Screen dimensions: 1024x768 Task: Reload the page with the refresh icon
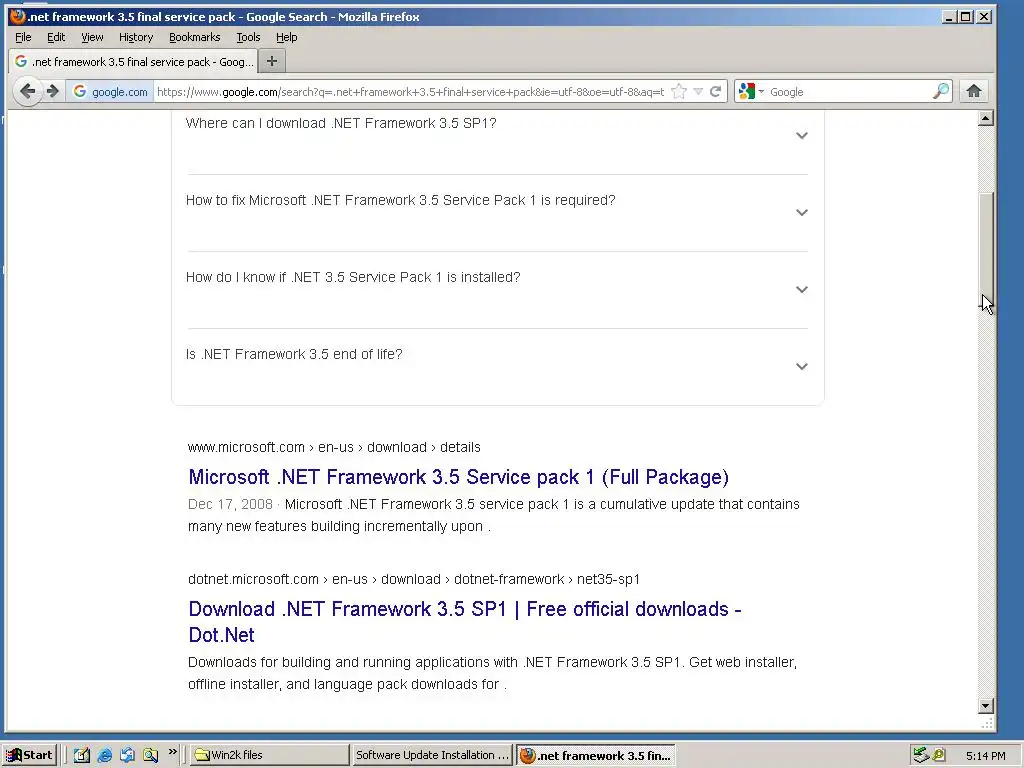point(716,91)
